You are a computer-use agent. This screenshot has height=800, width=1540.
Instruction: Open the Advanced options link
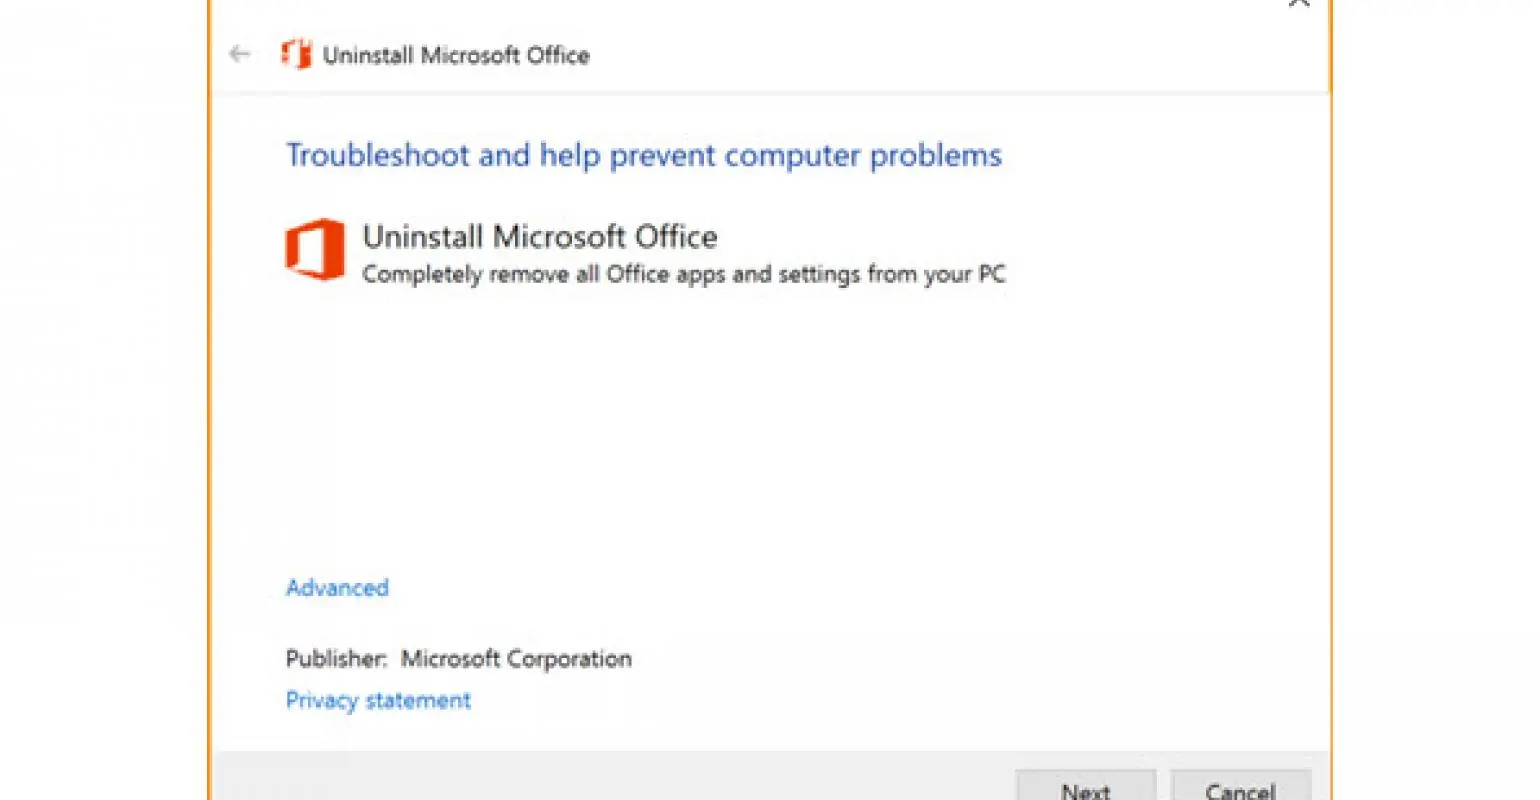point(337,588)
